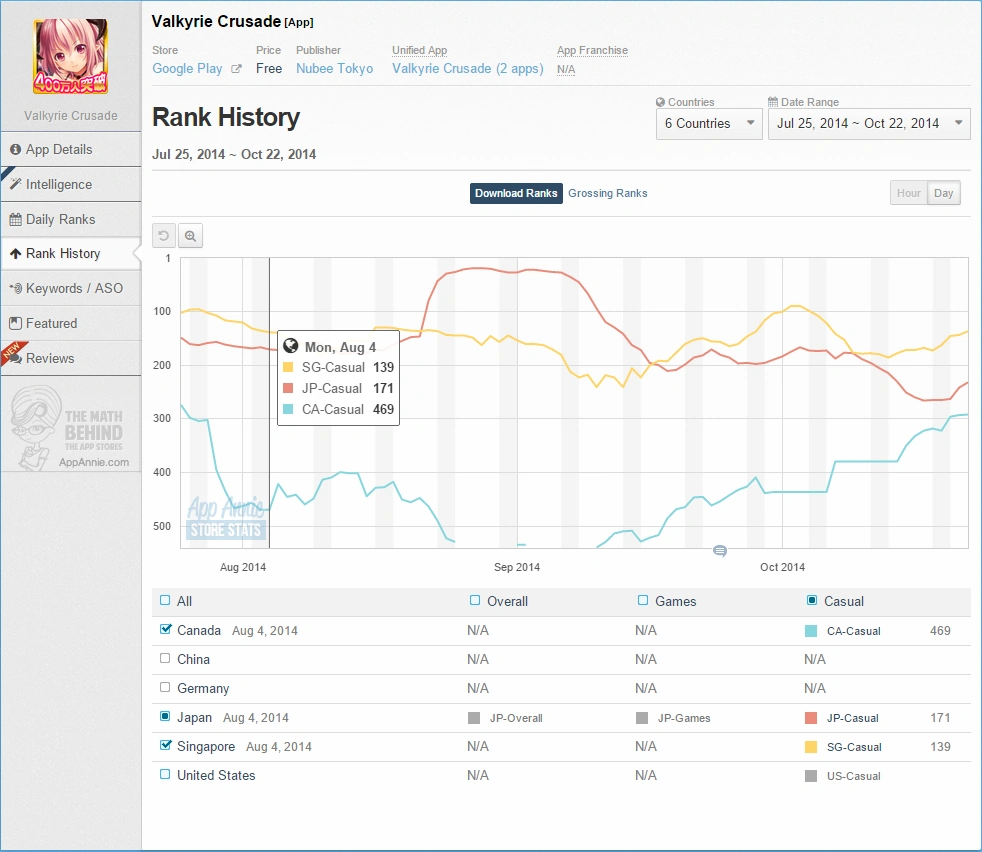Click the magnifier zoom icon above chart
The height and width of the screenshot is (852, 982).
pyautogui.click(x=190, y=236)
